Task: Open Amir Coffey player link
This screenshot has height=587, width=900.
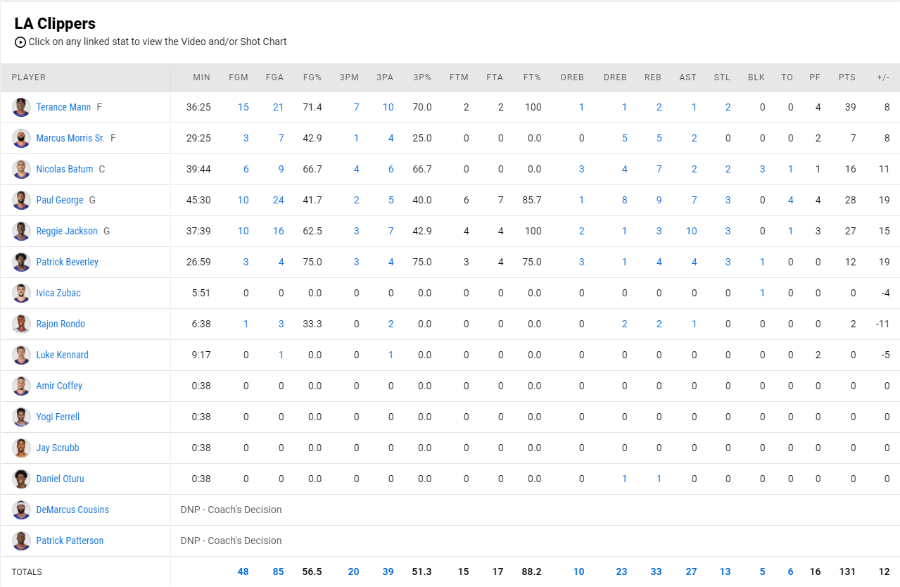Action: point(59,386)
